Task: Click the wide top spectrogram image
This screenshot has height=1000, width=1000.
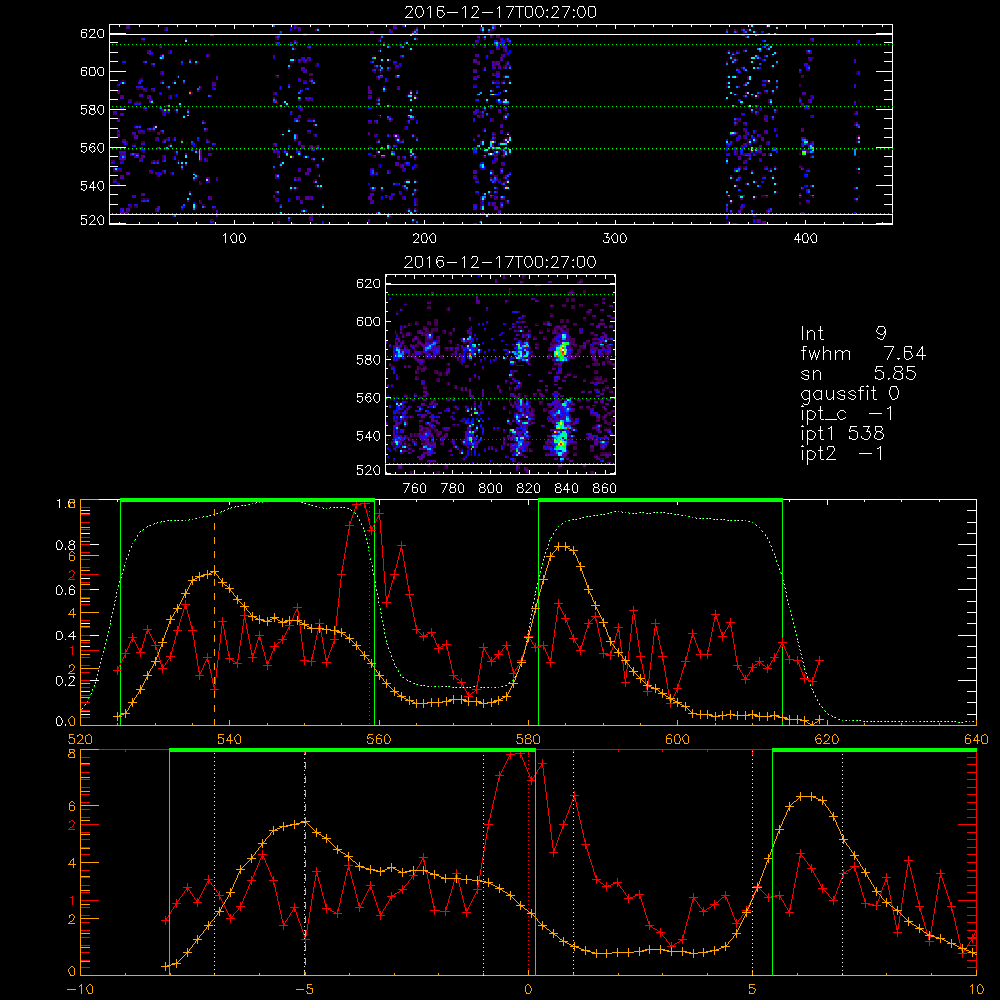Action: coord(501,124)
